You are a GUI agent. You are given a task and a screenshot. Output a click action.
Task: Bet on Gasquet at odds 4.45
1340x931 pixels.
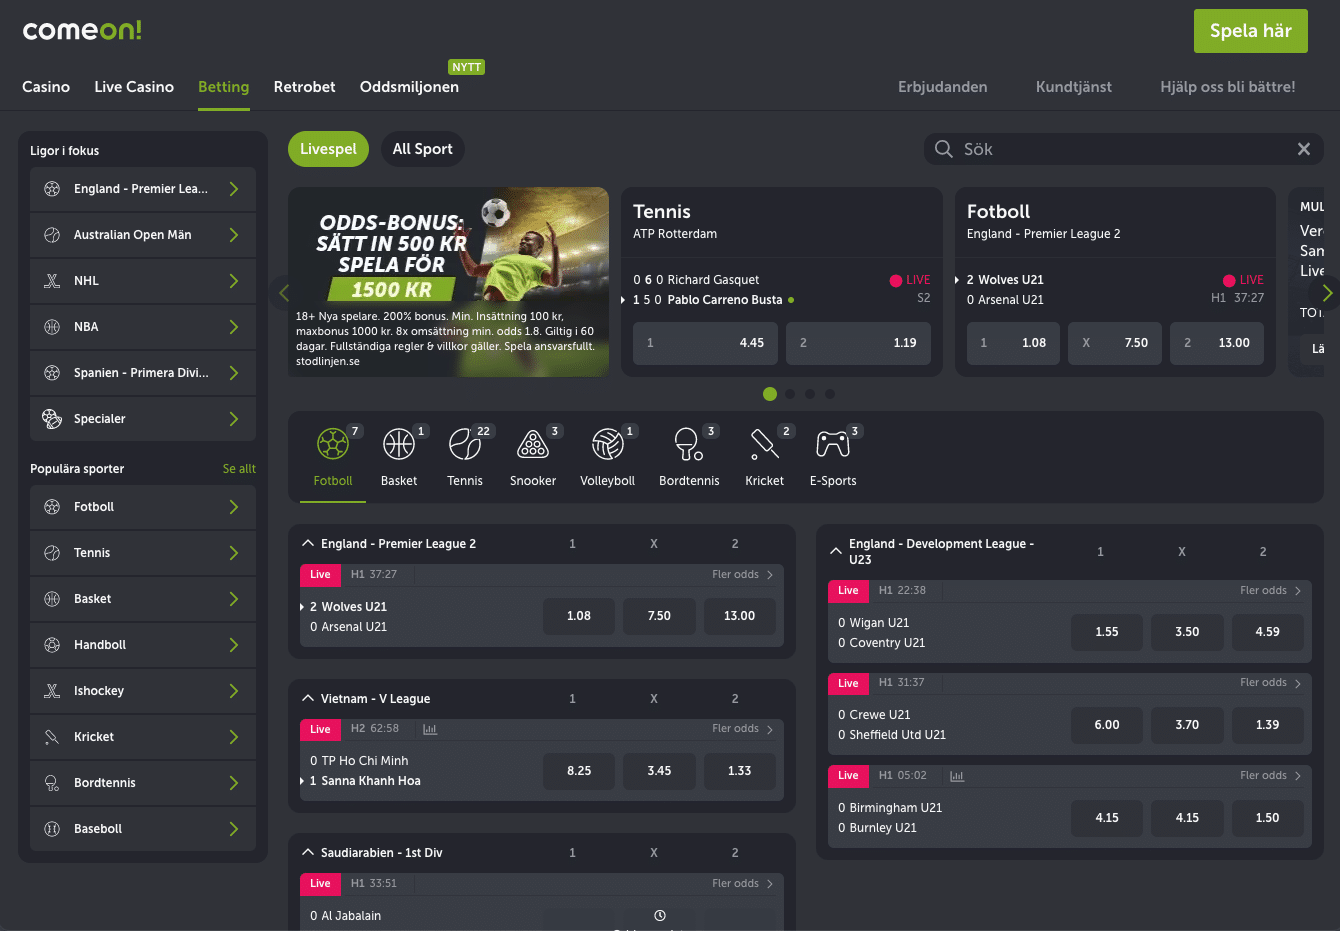point(706,343)
